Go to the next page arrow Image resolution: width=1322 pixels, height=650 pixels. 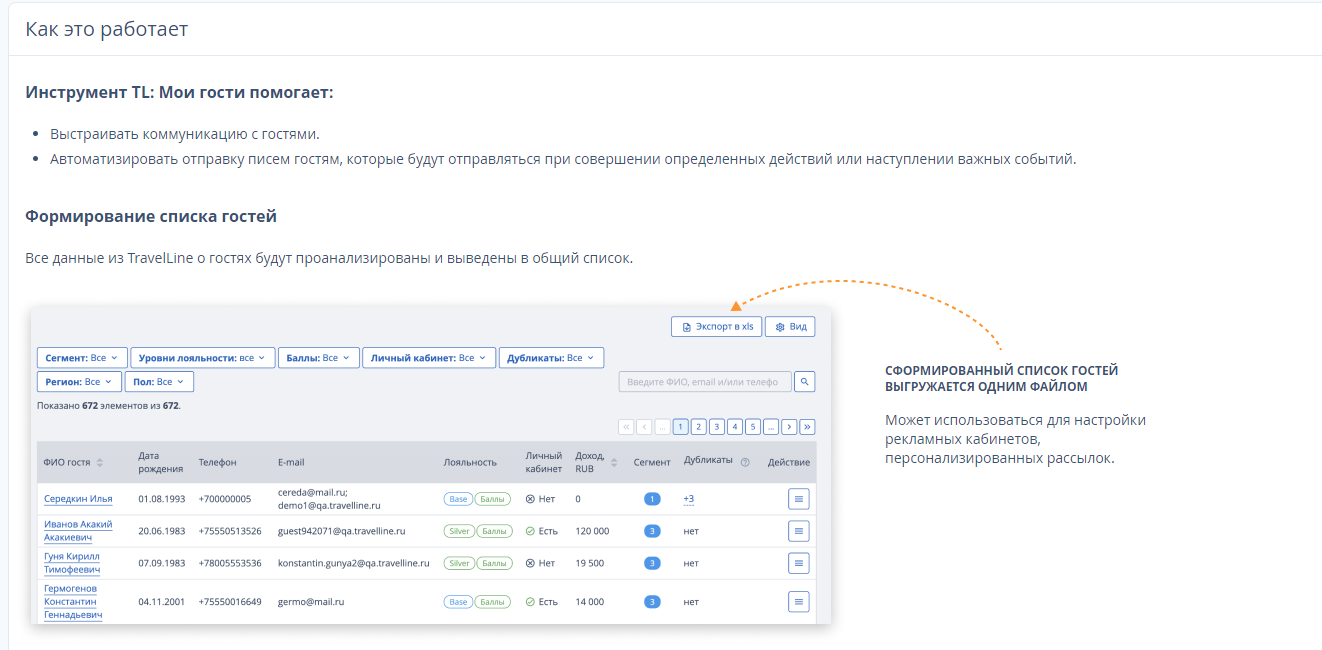(789, 427)
